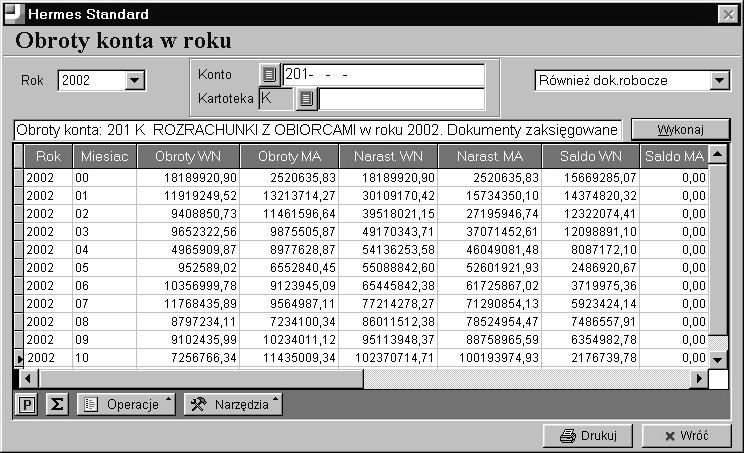
Task: Click cell 9123945,09 in Obroty MA
Action: pos(289,286)
